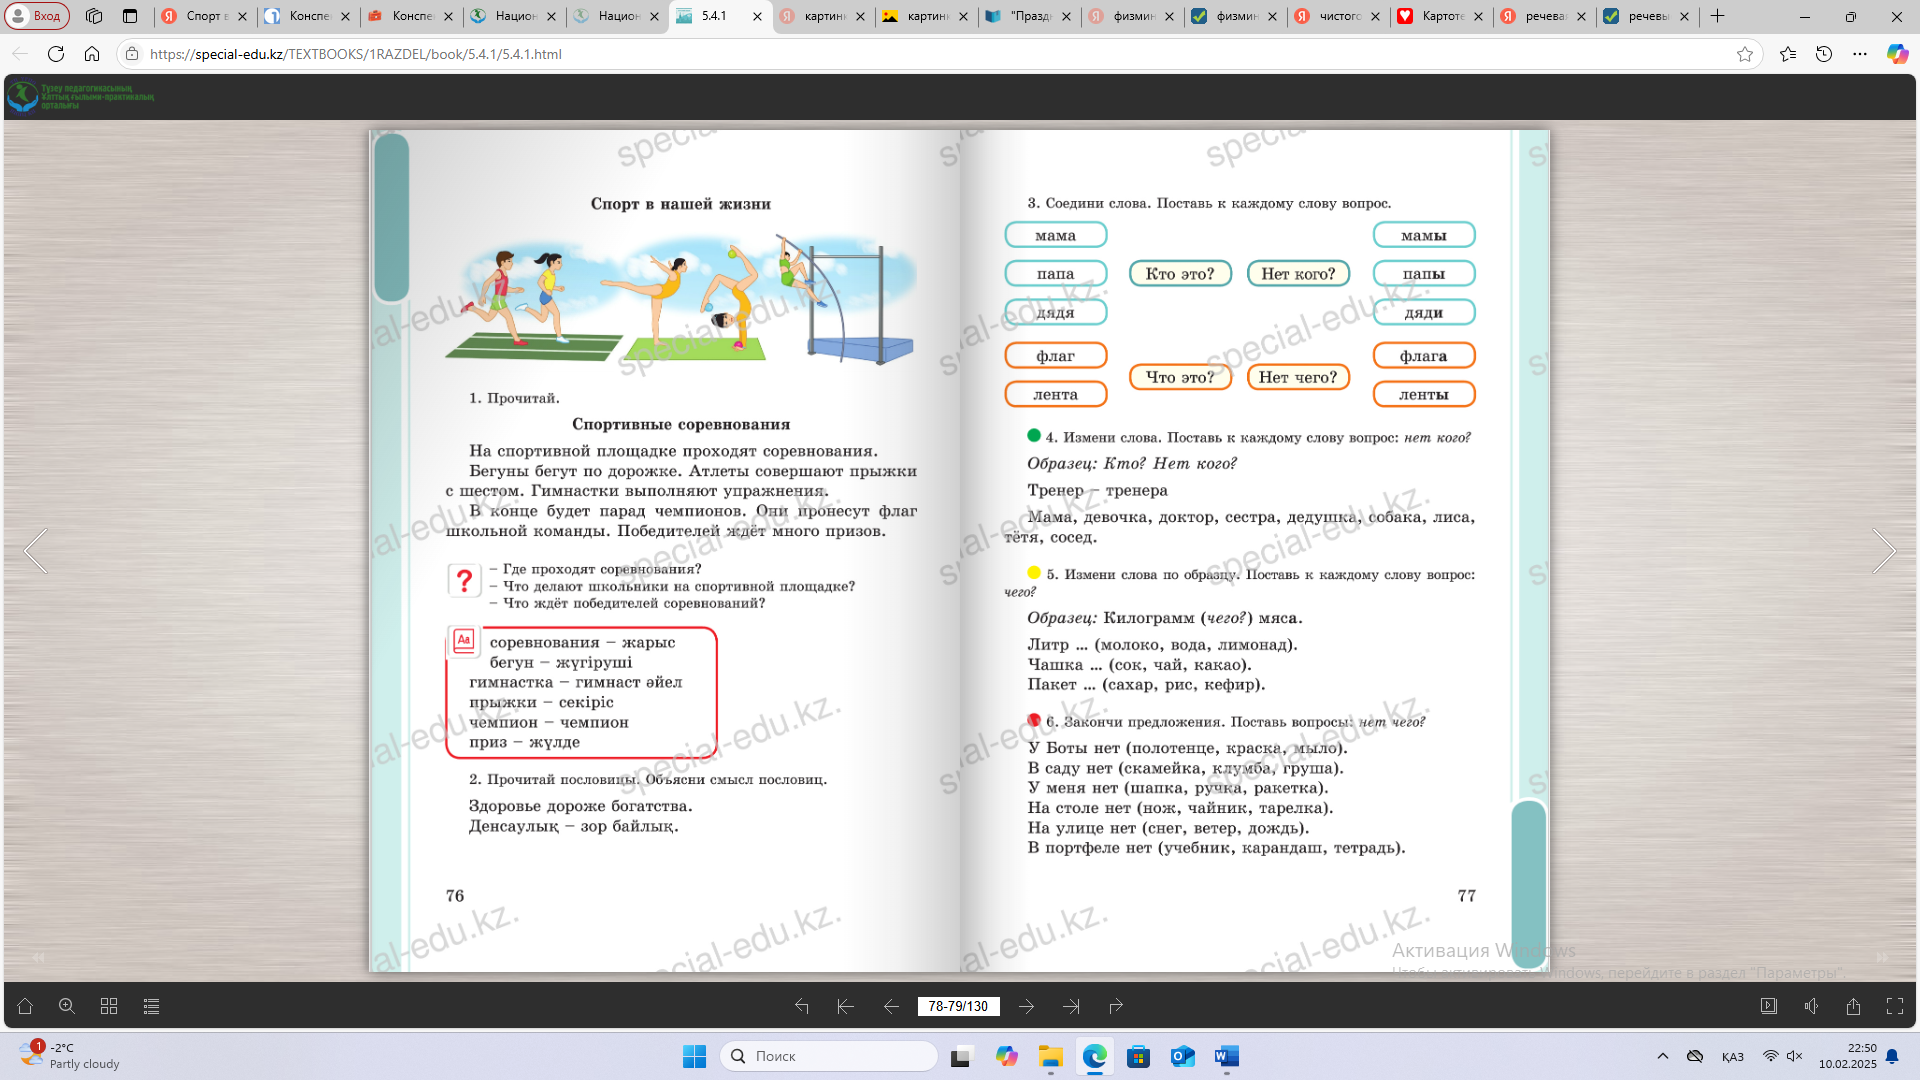Open the page thumbnails grid view
Viewport: 1920px width, 1080px height.
point(109,1006)
